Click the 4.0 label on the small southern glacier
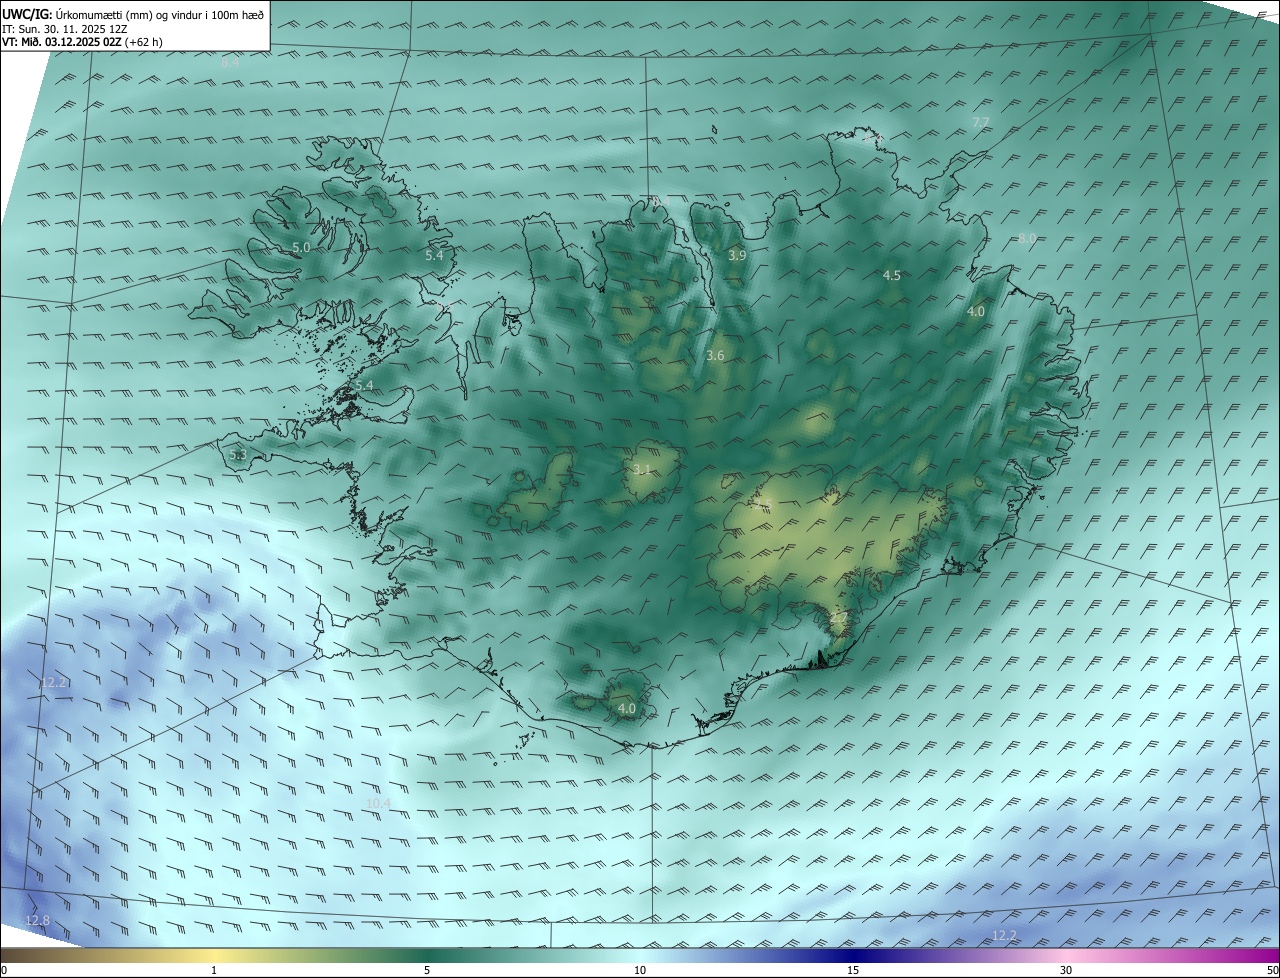 [627, 709]
